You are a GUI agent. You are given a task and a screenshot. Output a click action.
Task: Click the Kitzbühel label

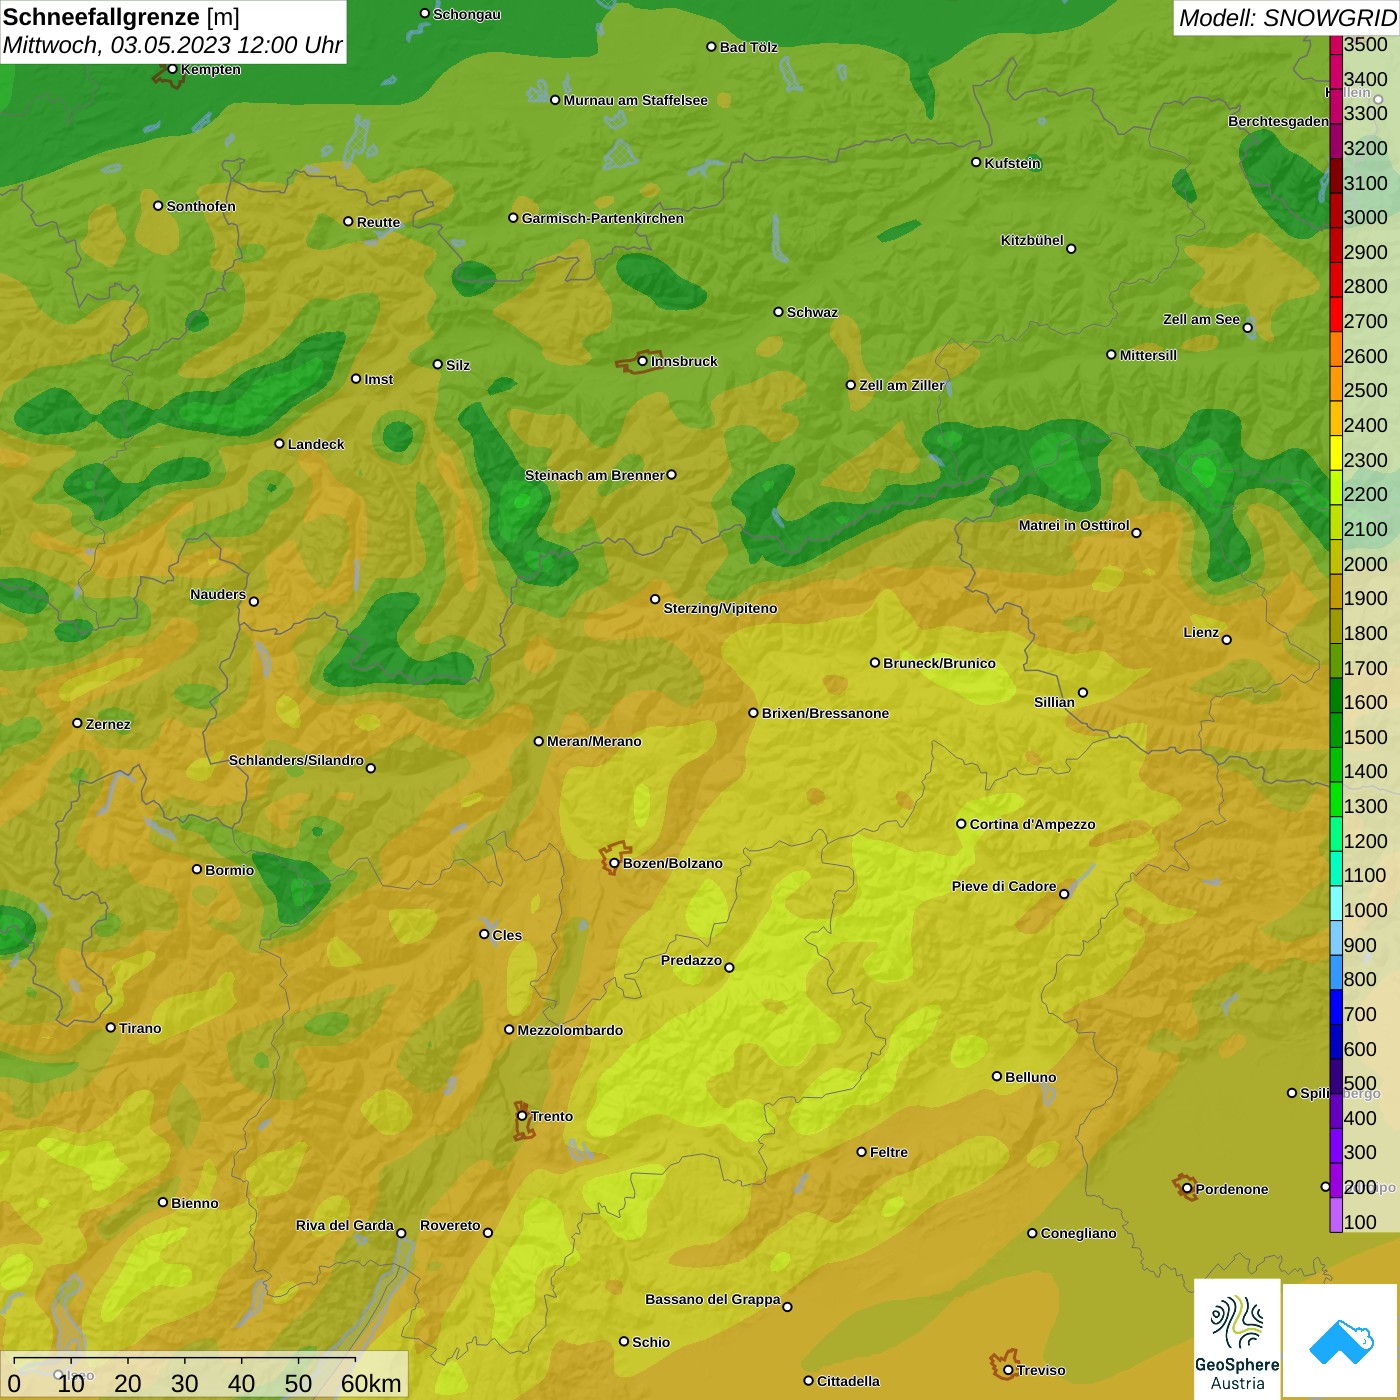tap(1032, 240)
